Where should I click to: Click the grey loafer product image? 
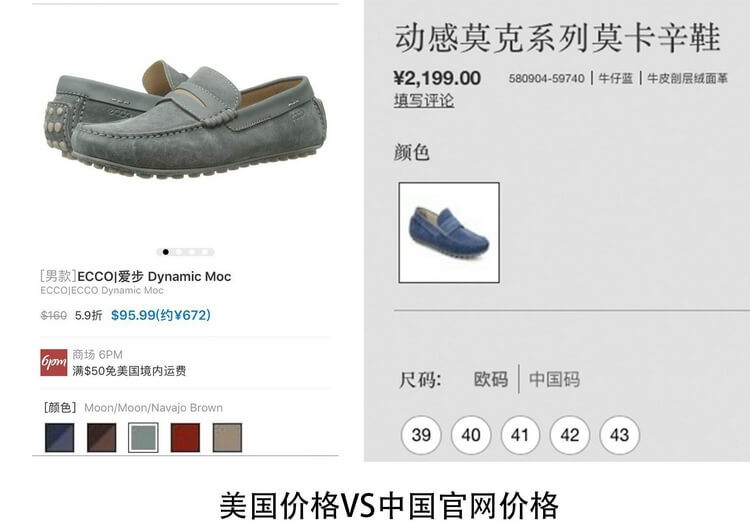coord(186,119)
